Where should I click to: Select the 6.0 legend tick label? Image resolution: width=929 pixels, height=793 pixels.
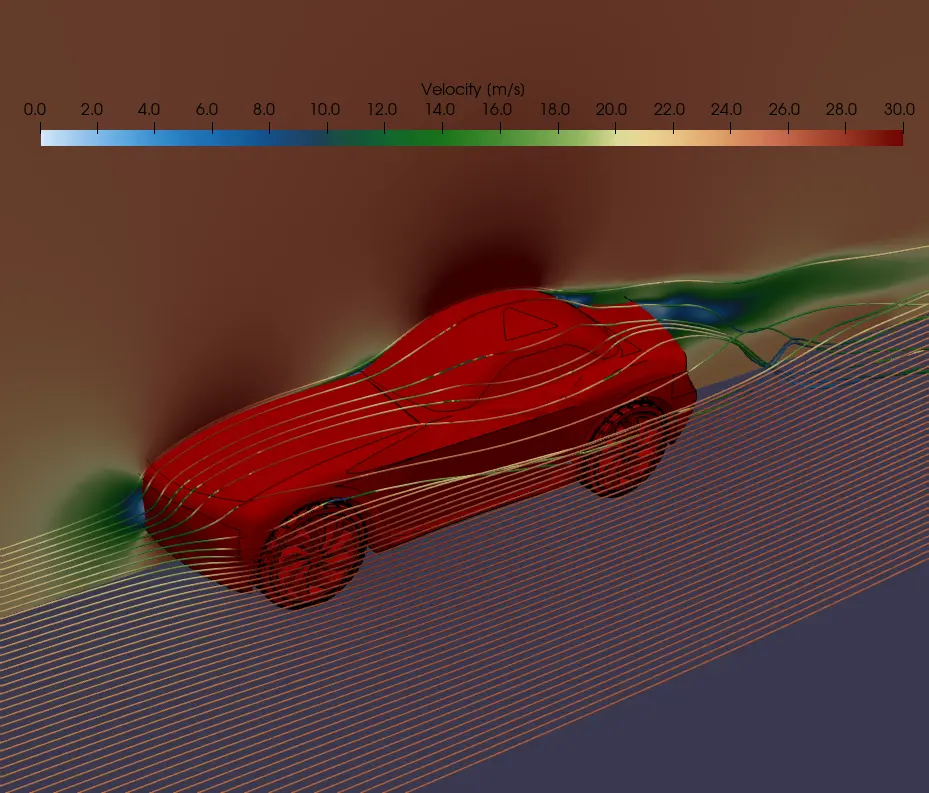coord(207,110)
